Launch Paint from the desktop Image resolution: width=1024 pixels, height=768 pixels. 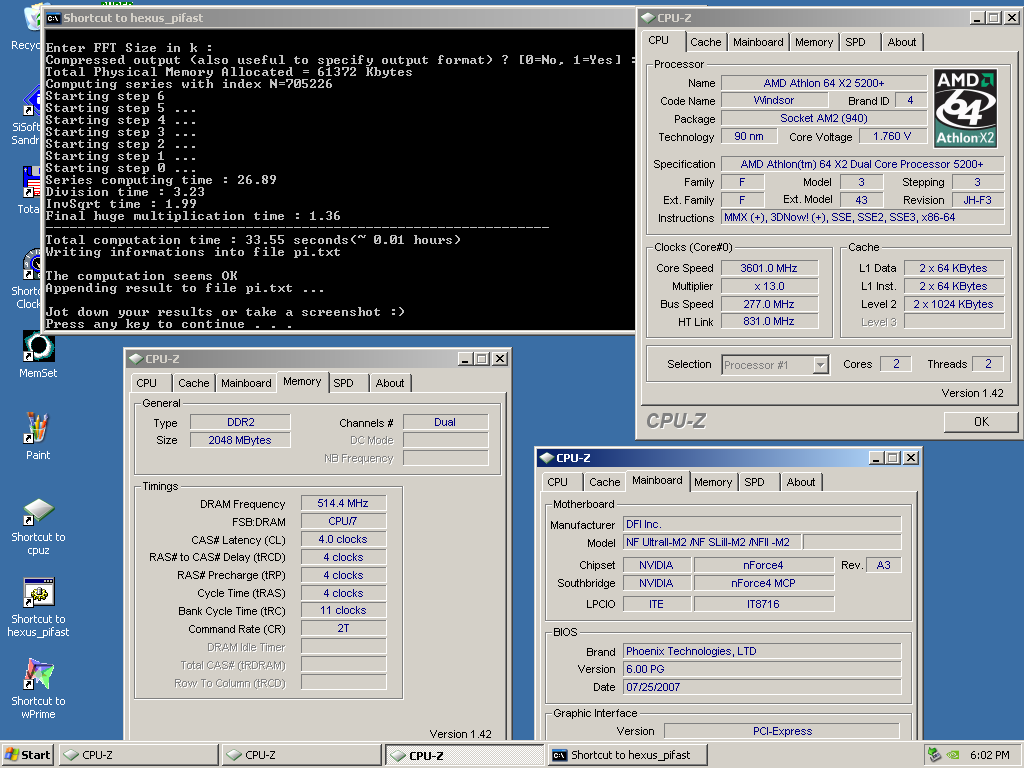point(38,436)
